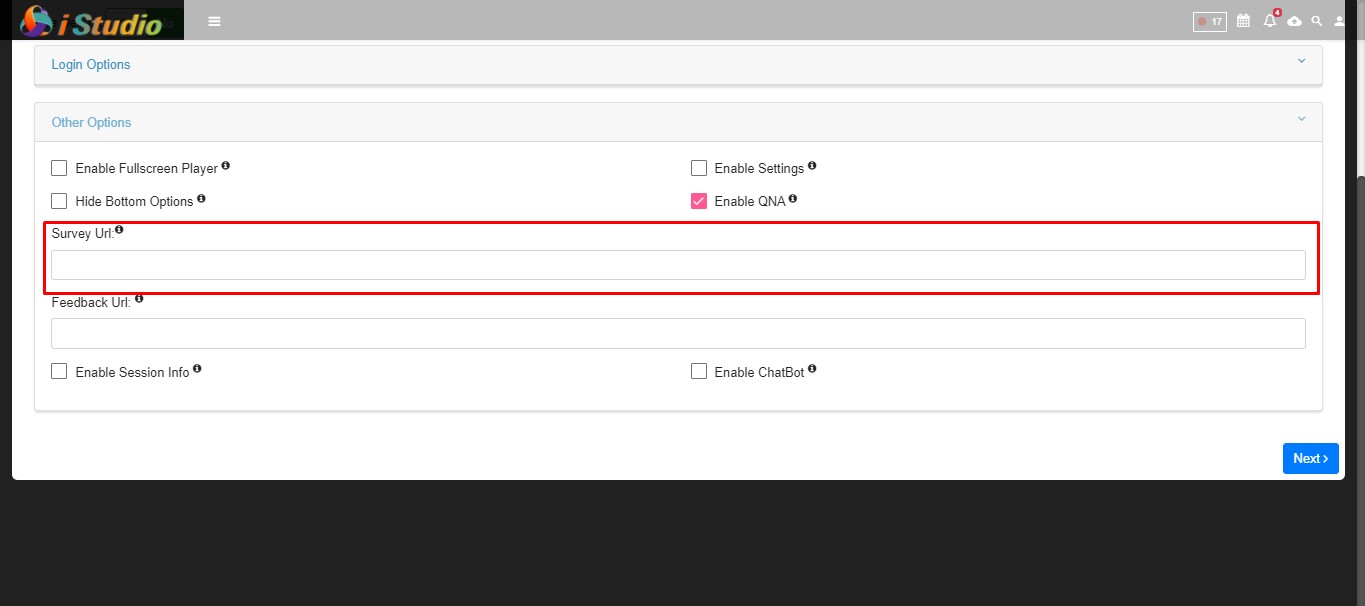The height and width of the screenshot is (606, 1365).
Task: Show info icon next to Survey Url
Action: point(120,230)
